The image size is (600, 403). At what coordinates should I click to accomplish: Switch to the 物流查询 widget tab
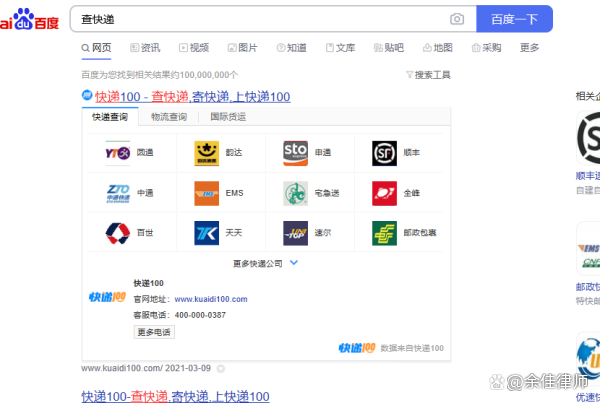pos(169,117)
